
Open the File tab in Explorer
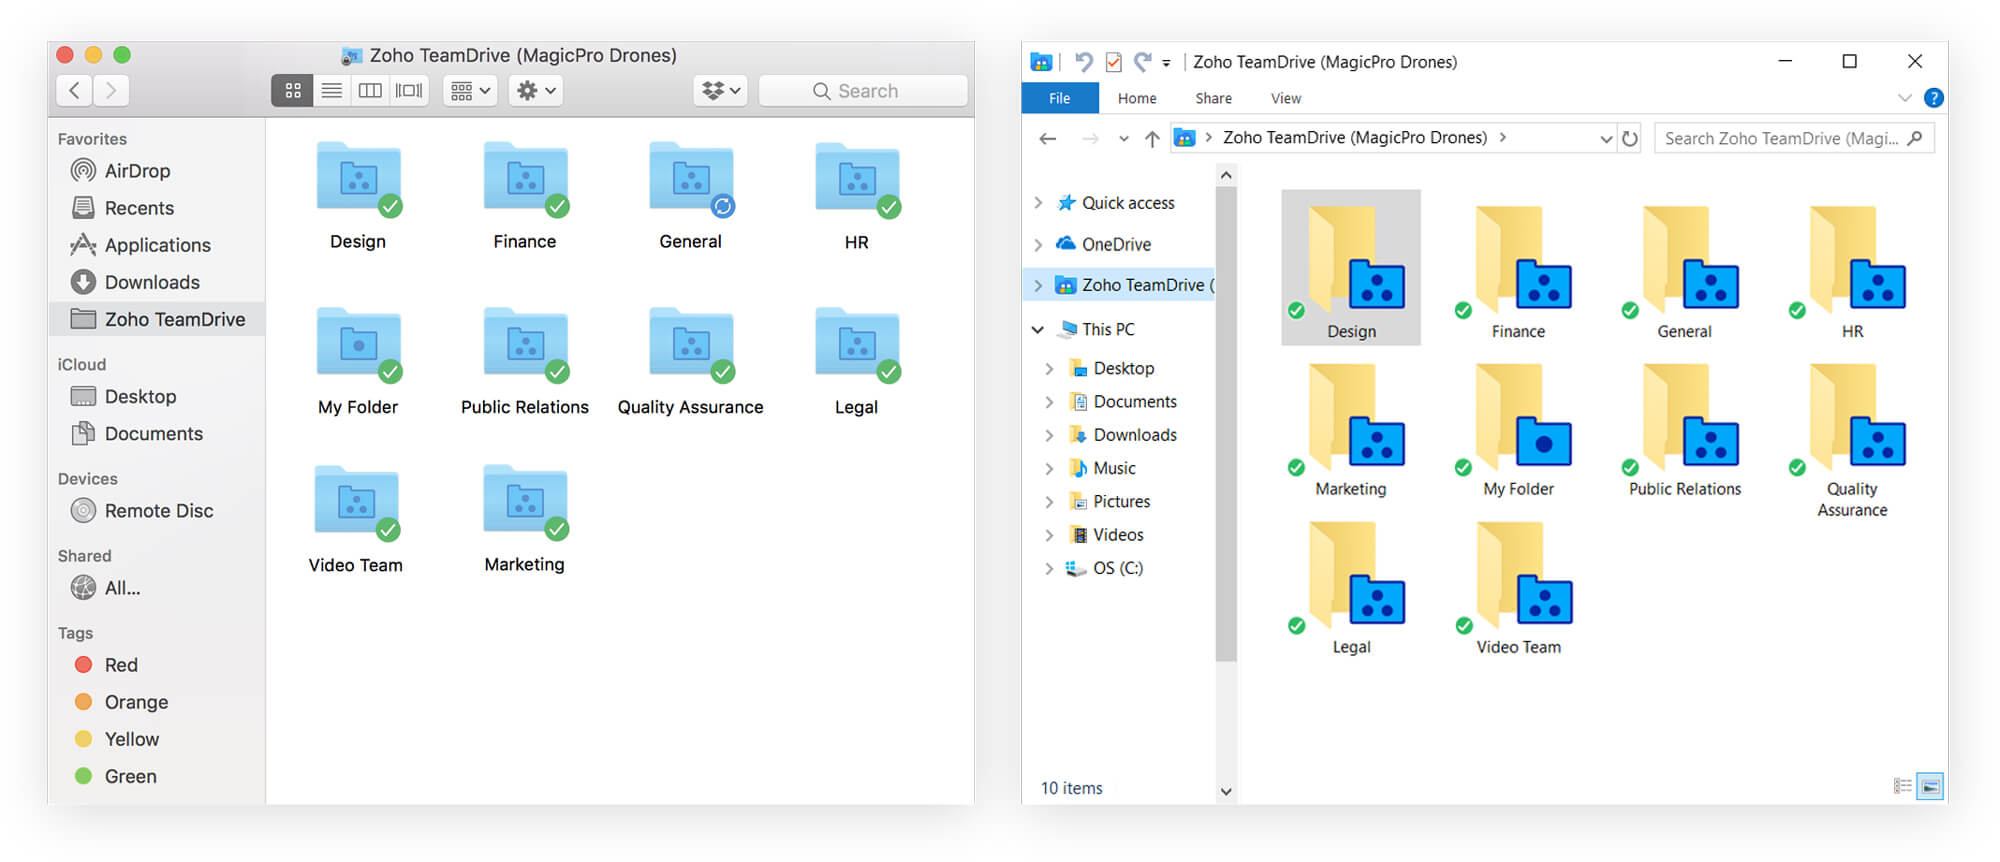1059,98
